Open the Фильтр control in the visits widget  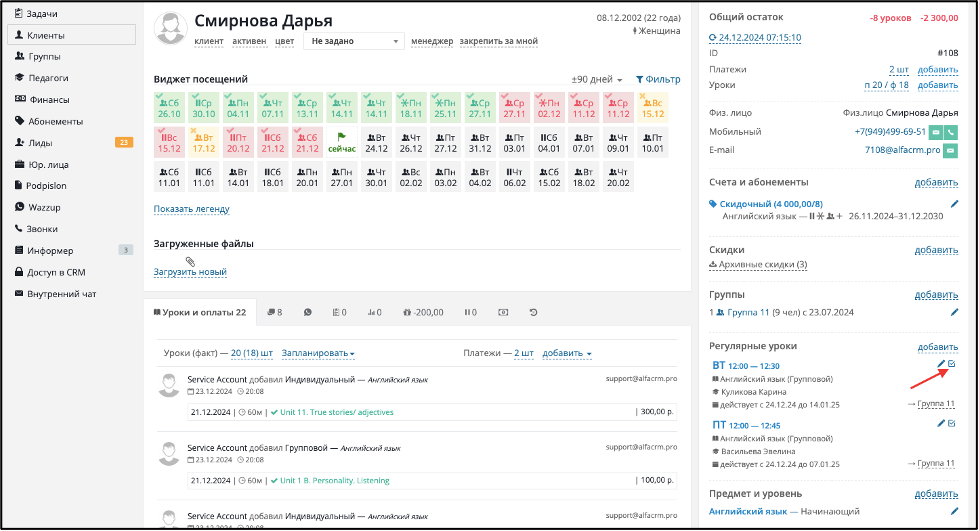[658, 79]
